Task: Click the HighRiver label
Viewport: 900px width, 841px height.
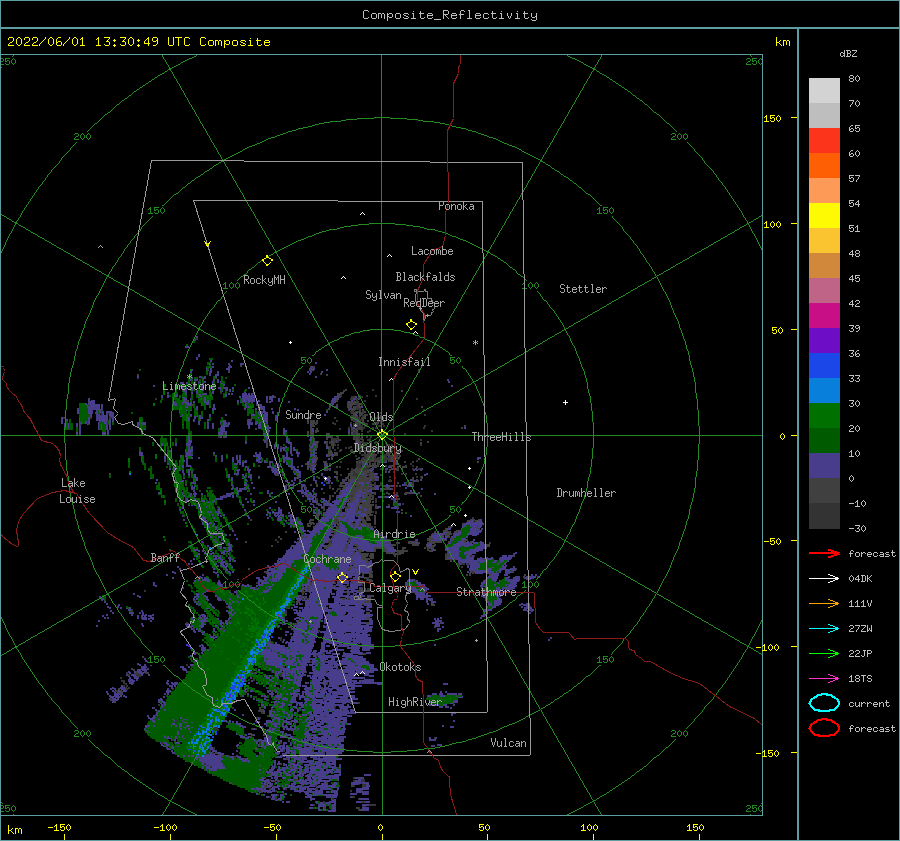Action: click(414, 702)
